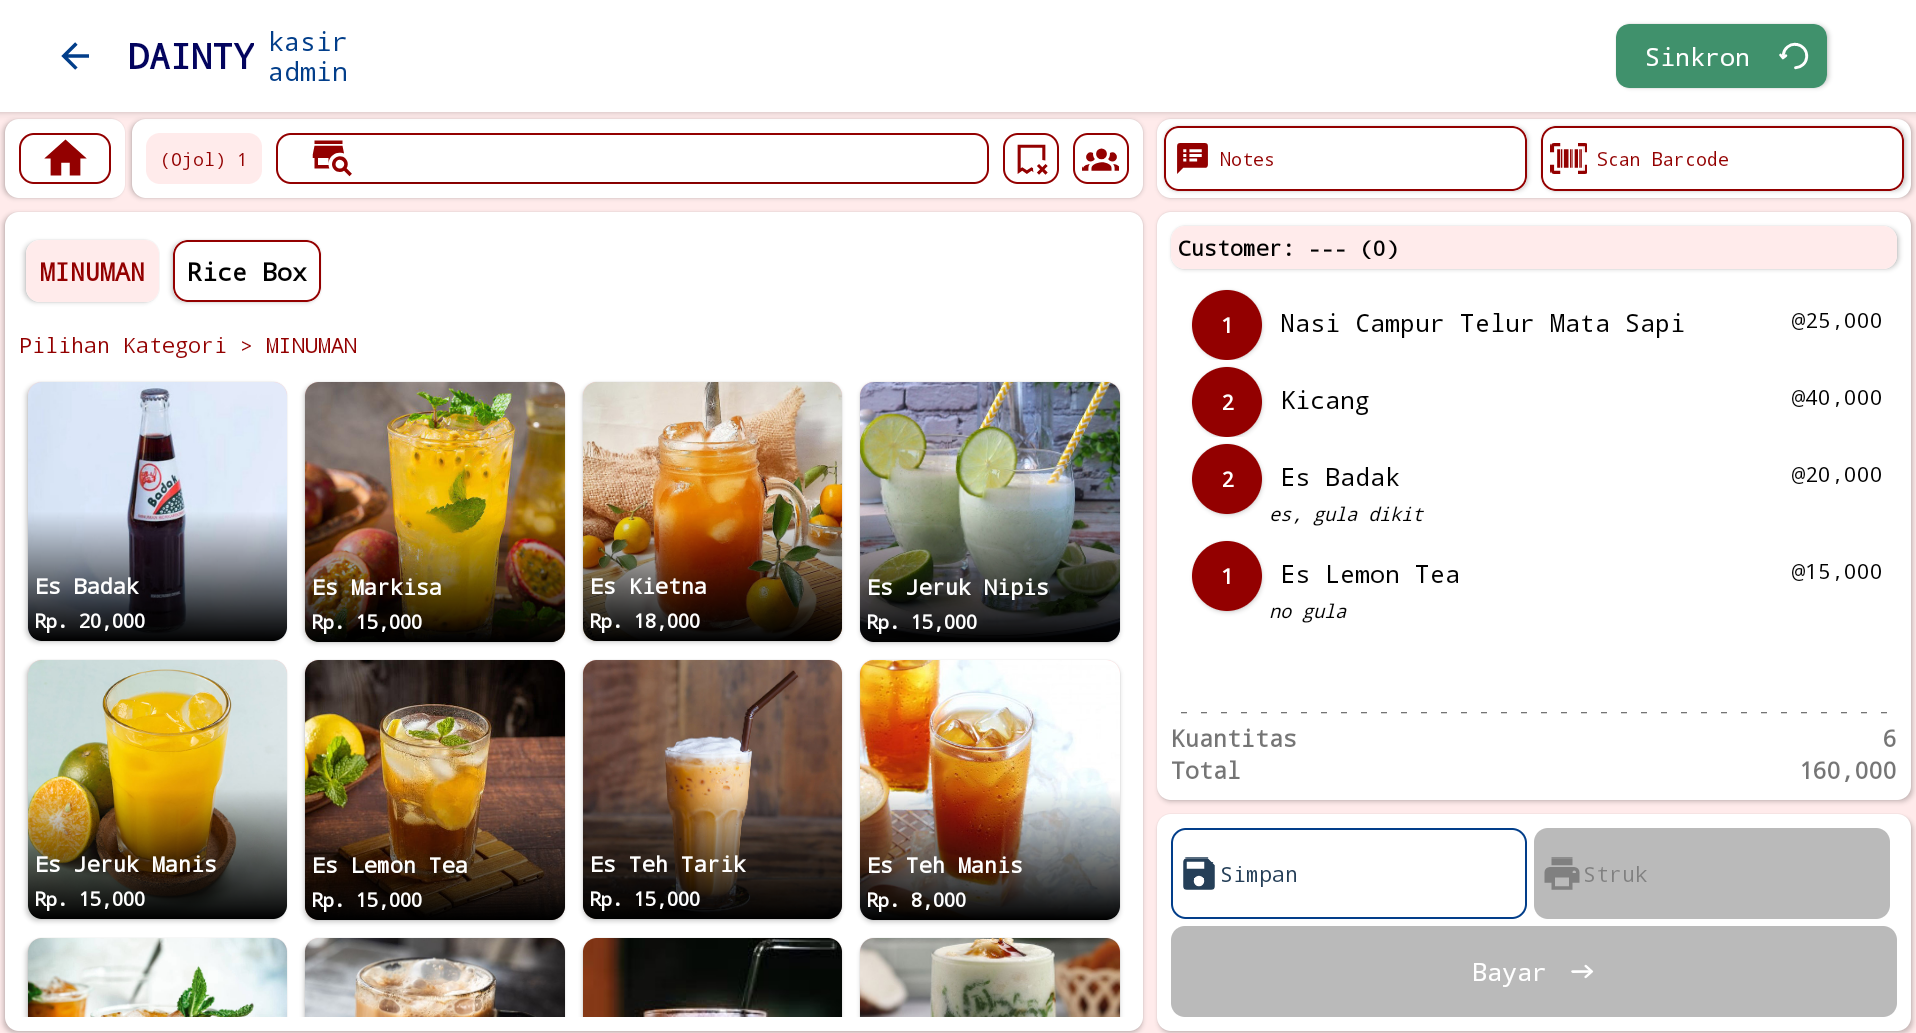
Task: Click the DAINTY app title
Action: (191, 57)
